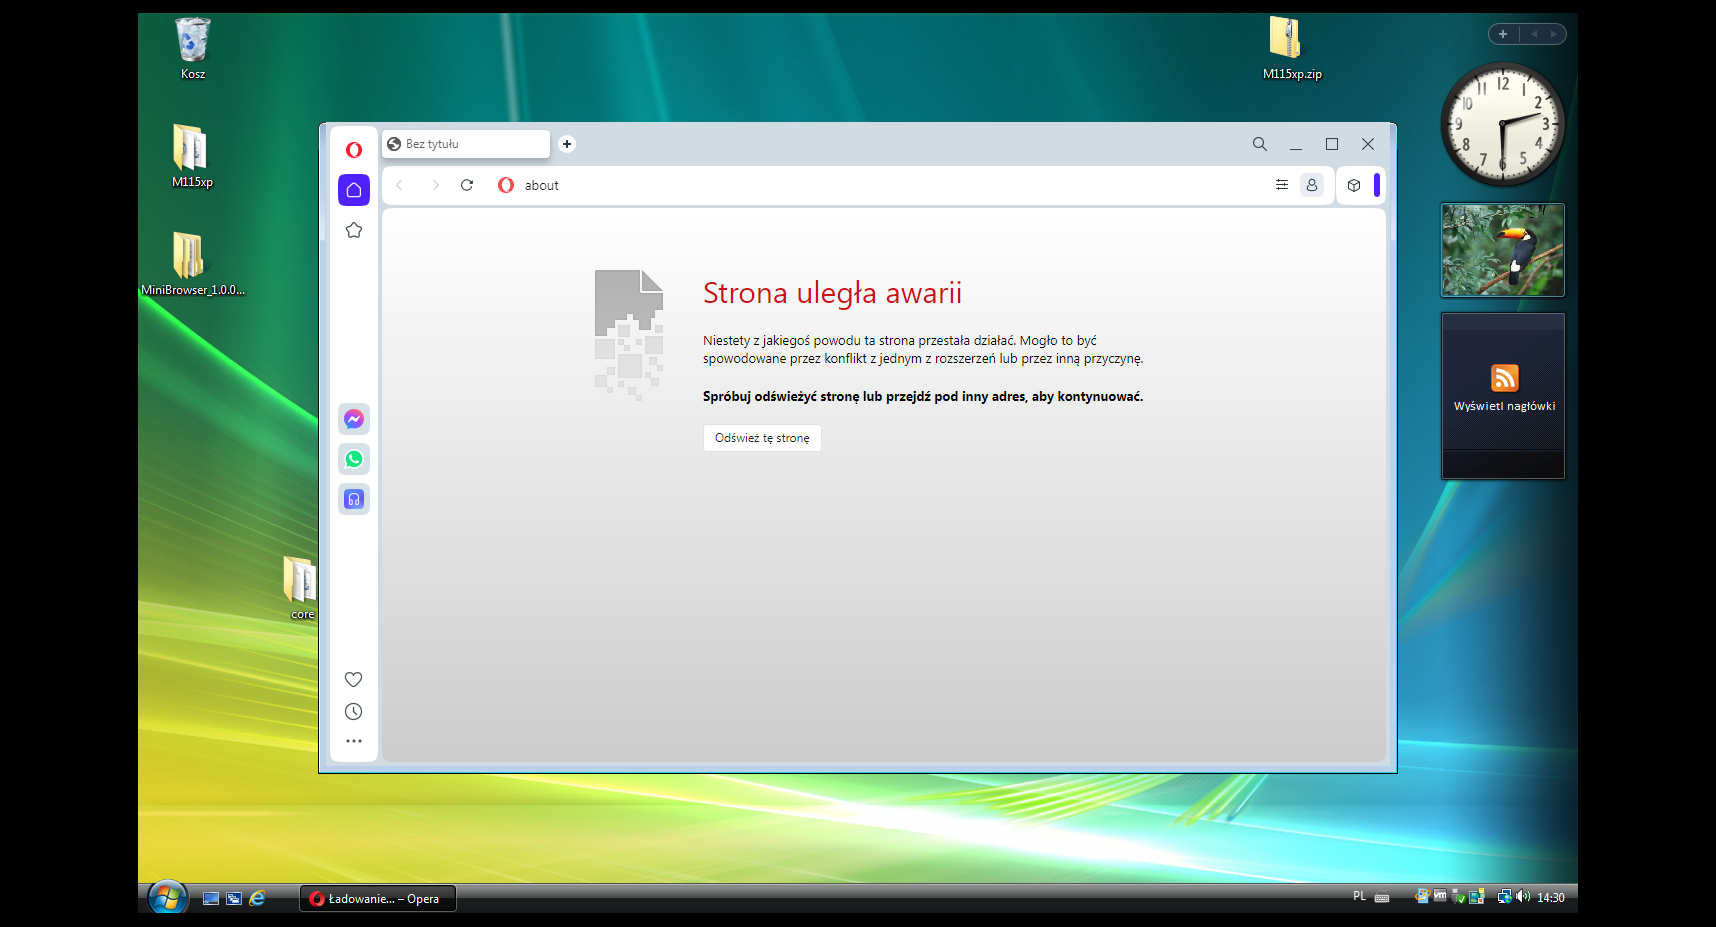Click the PL language indicator
Viewport: 1716px width, 927px height.
[x=1359, y=896]
